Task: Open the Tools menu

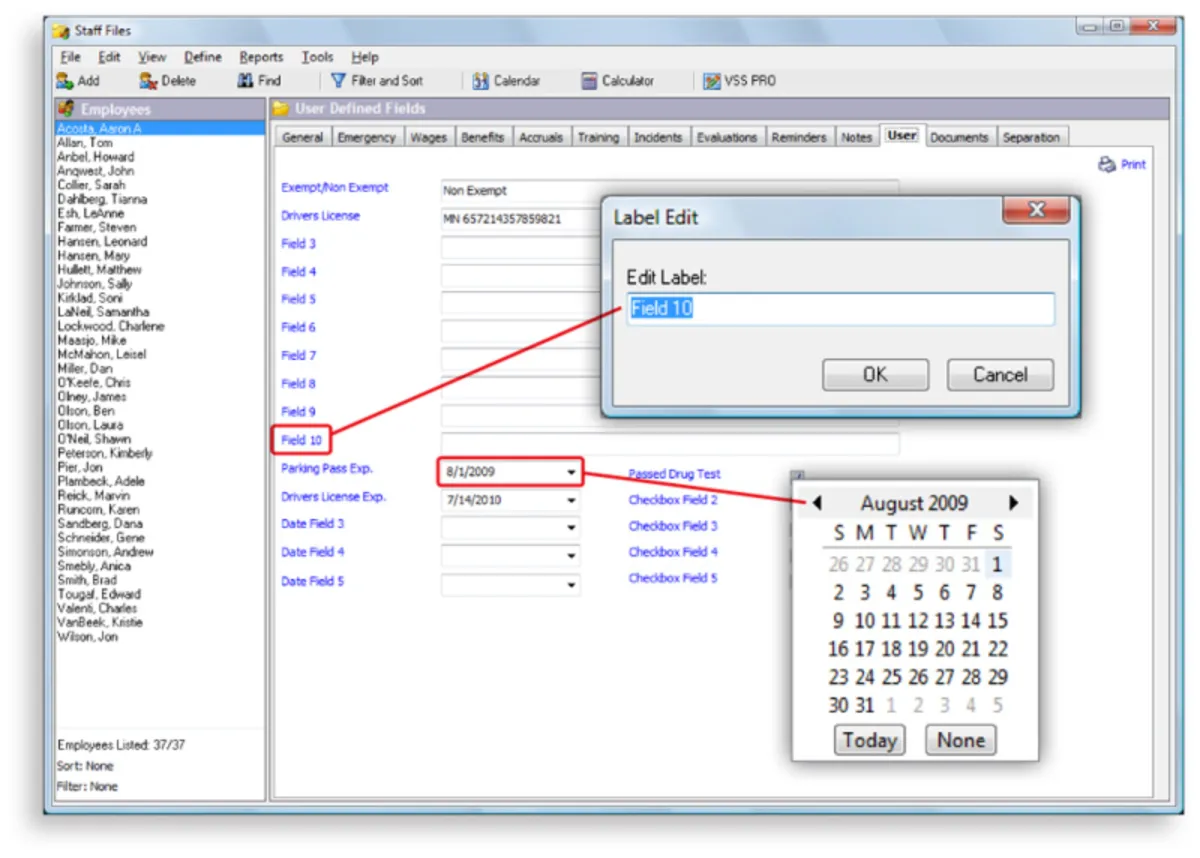Action: coord(318,57)
